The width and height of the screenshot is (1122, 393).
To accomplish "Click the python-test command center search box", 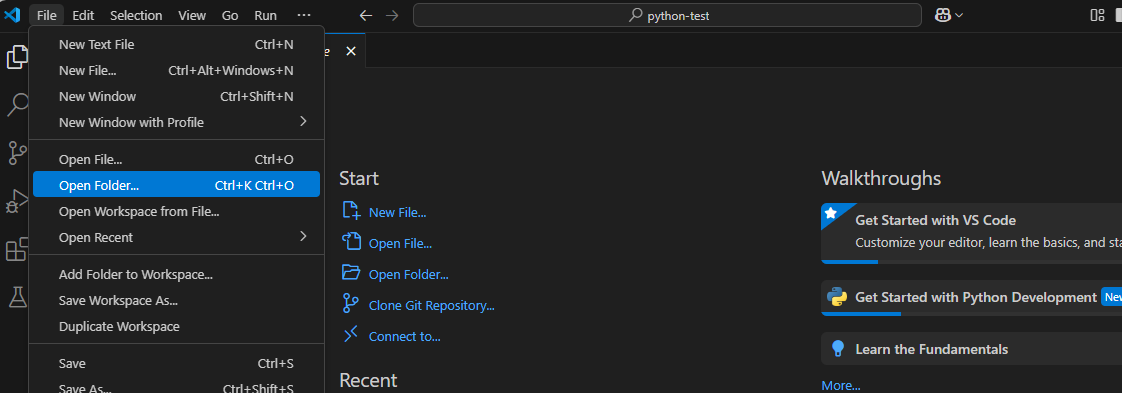I will click(667, 15).
